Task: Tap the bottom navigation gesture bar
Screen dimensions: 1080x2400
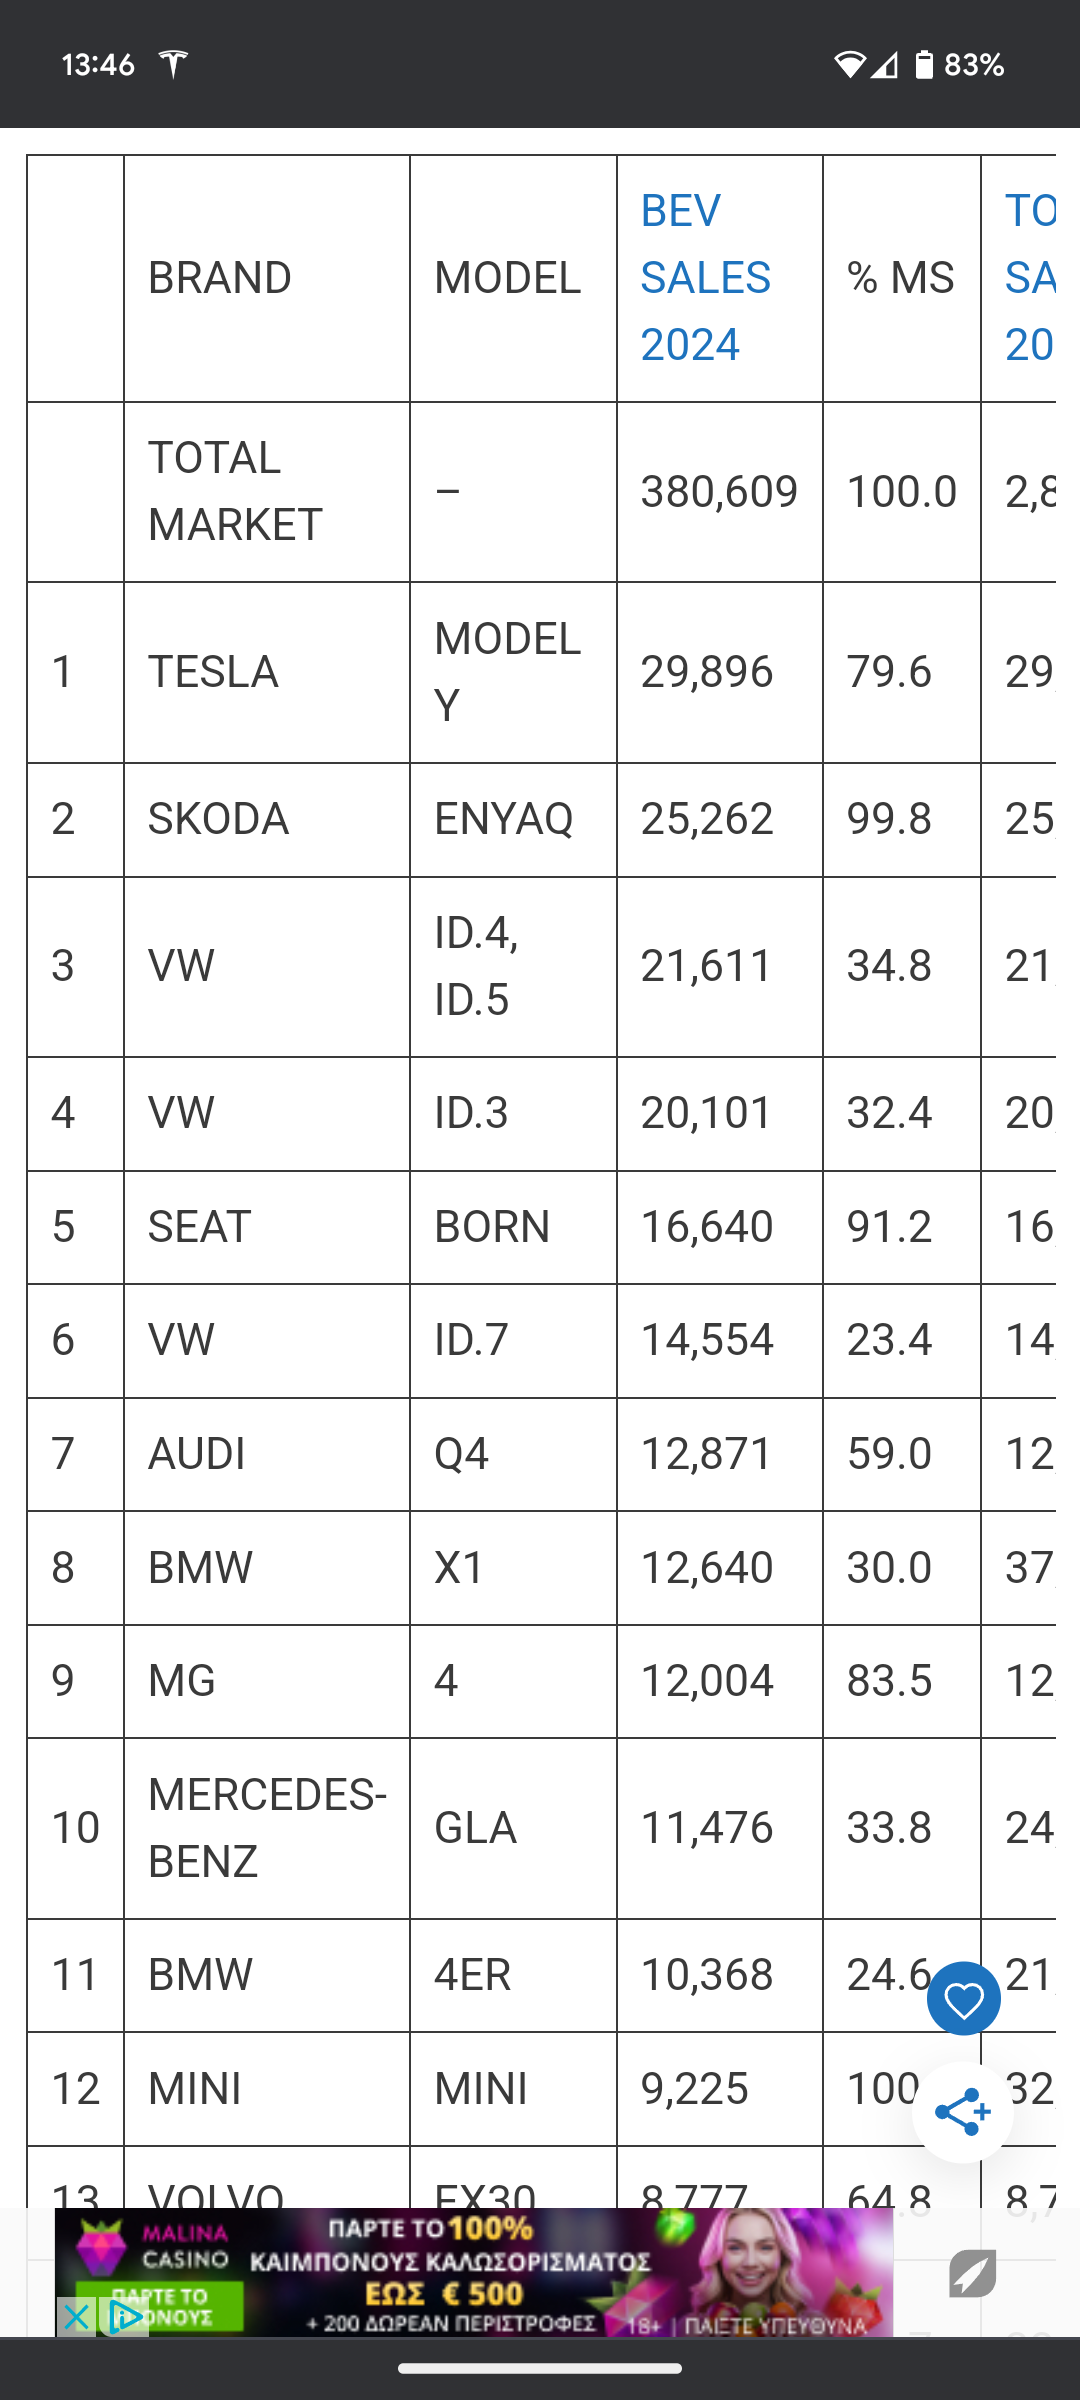Action: [x=540, y=2368]
